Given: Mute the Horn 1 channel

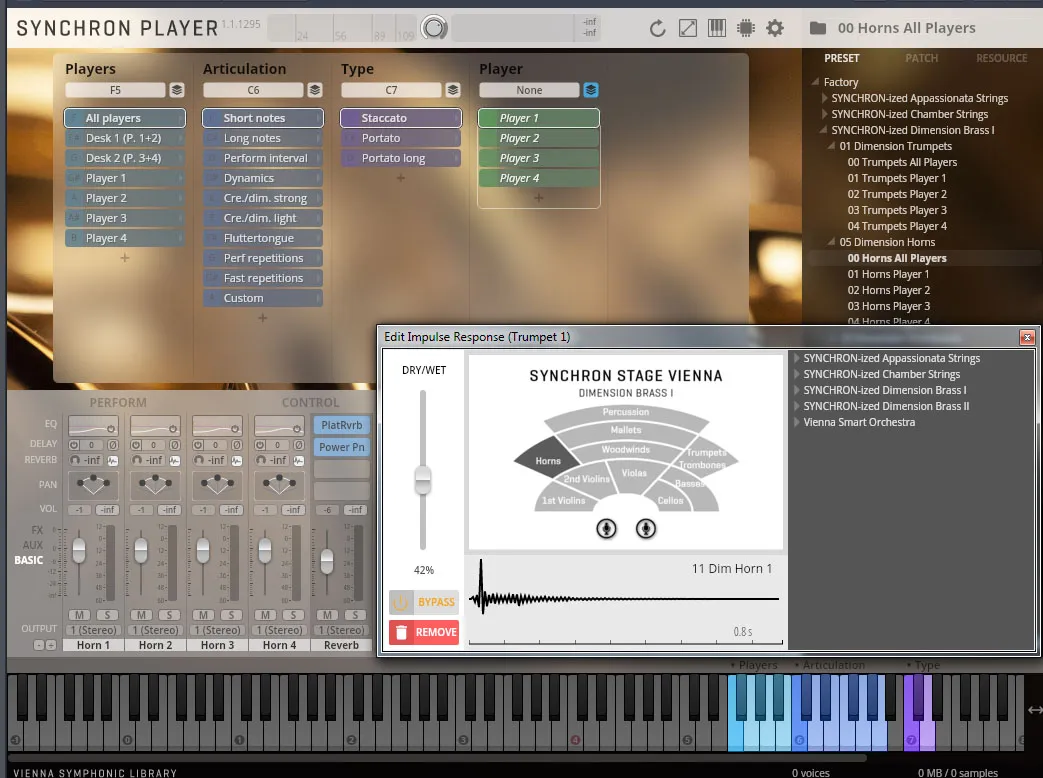Looking at the screenshot, I should tap(79, 614).
